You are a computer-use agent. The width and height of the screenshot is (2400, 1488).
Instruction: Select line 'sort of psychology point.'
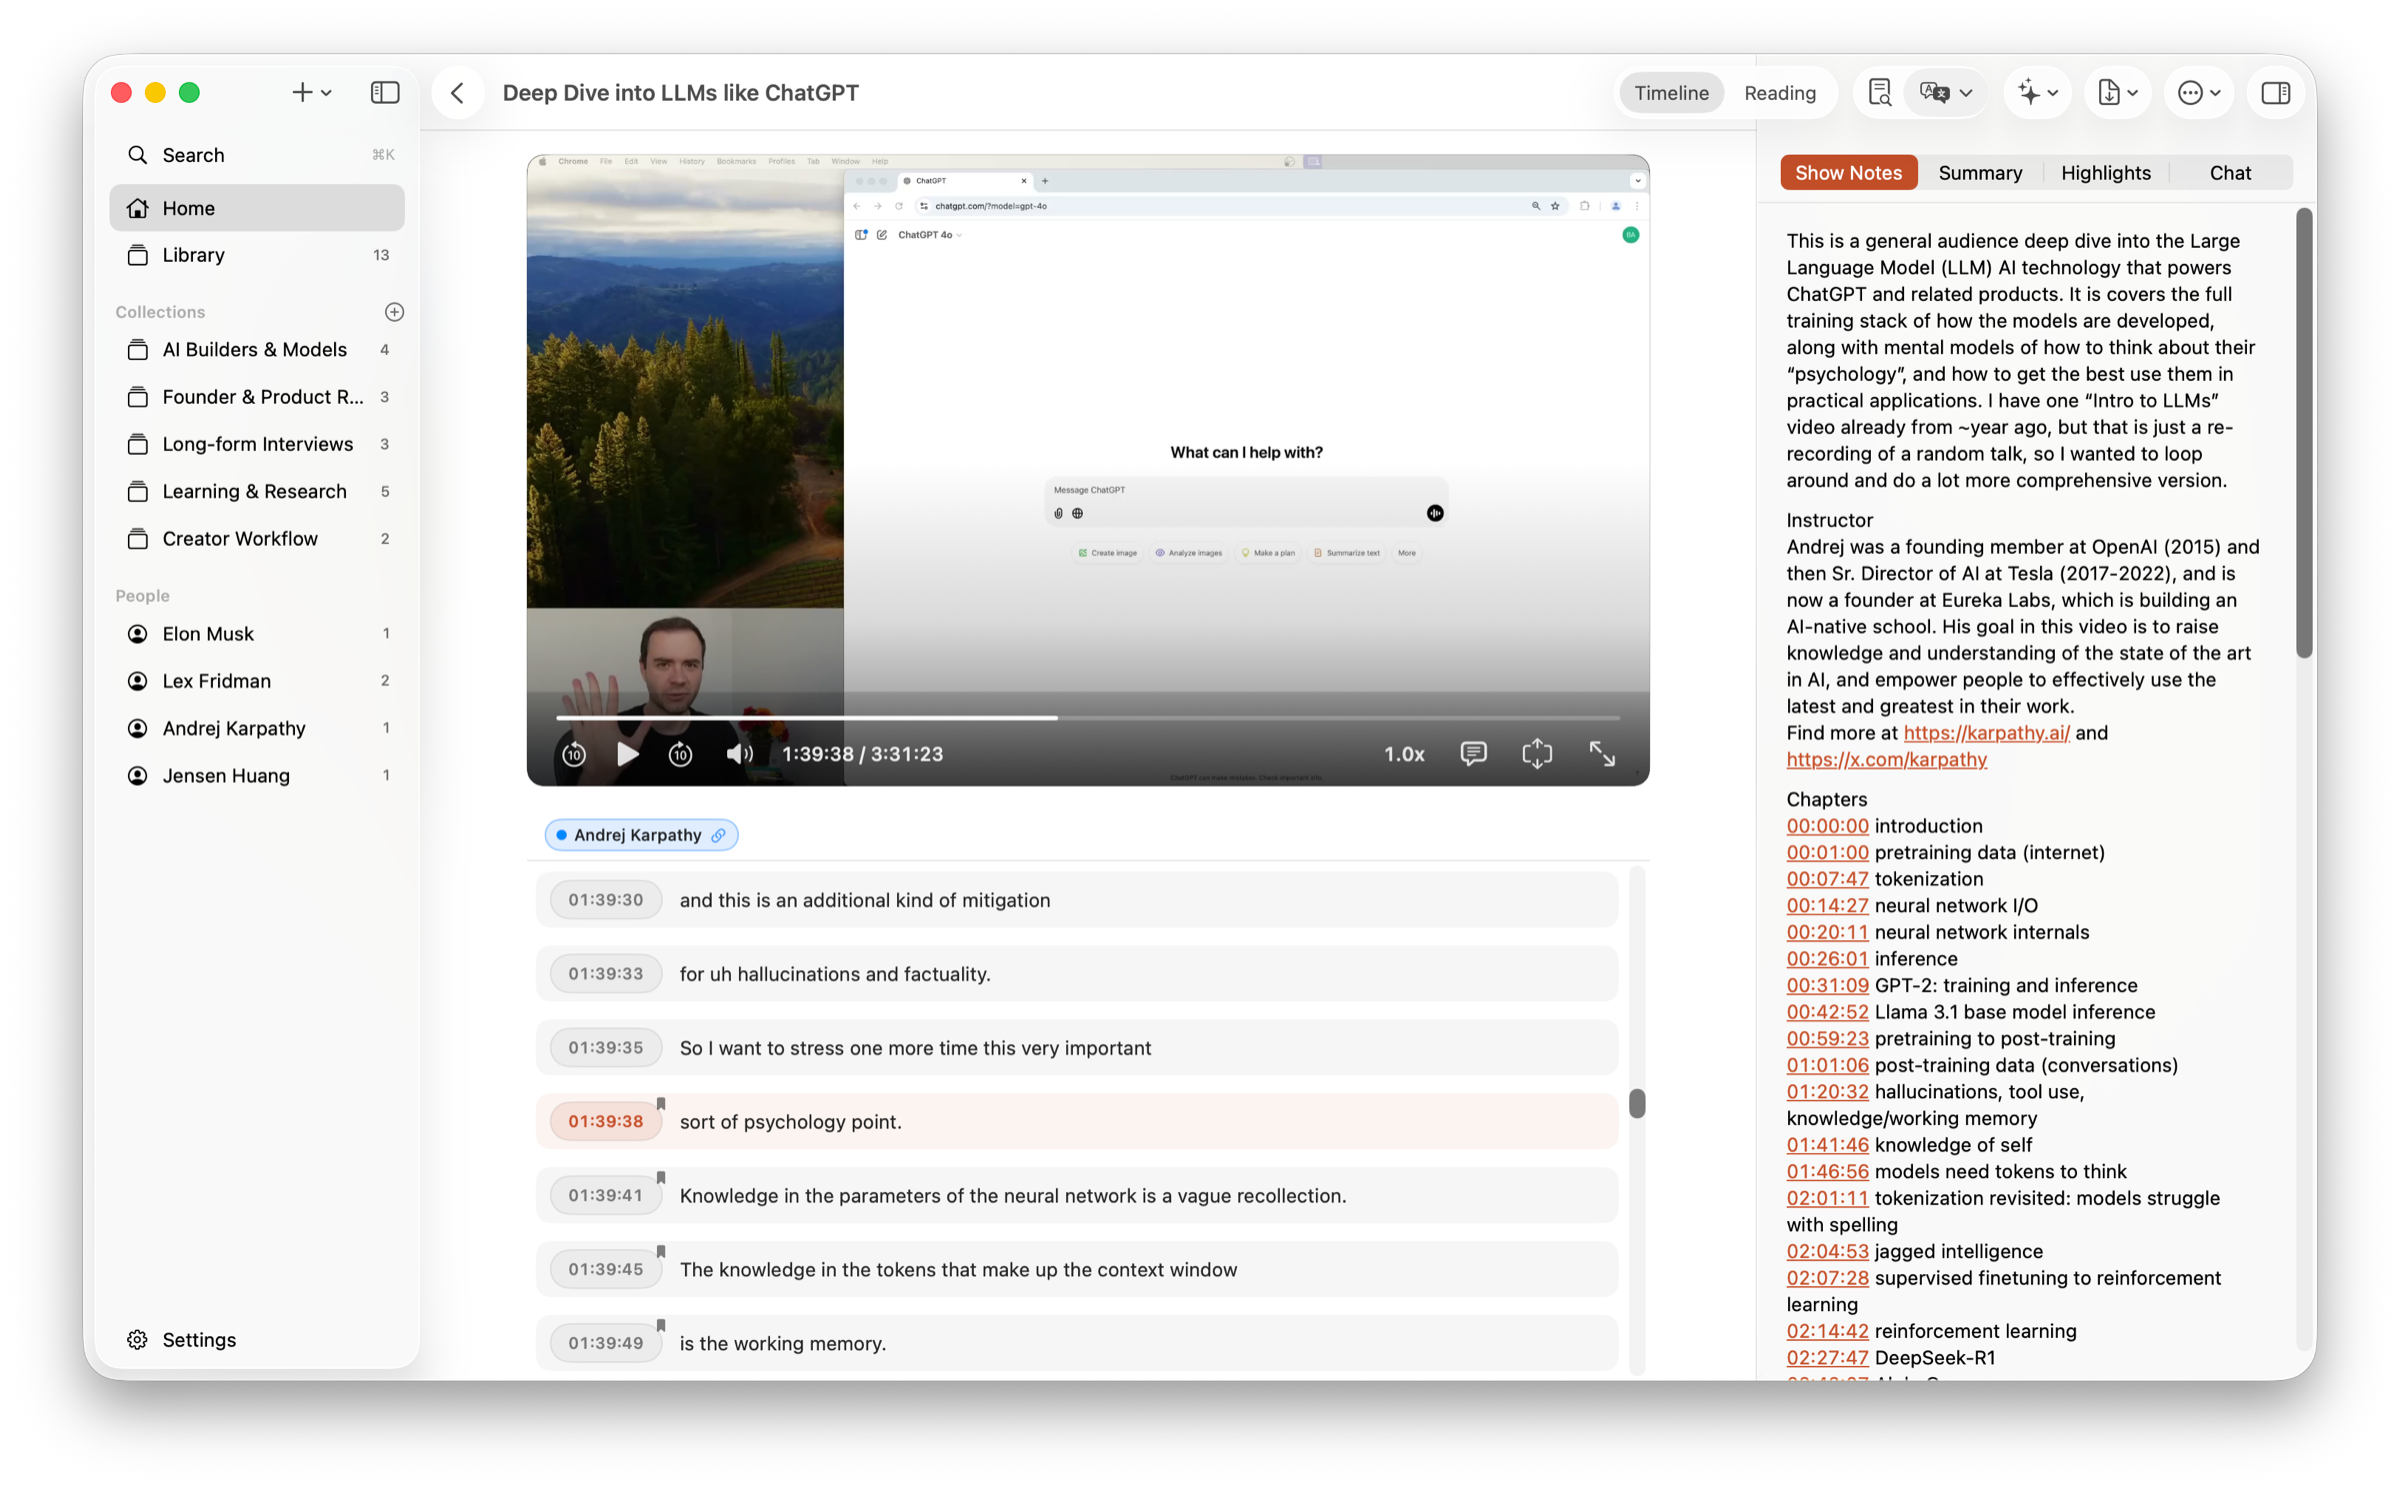pos(1077,1122)
